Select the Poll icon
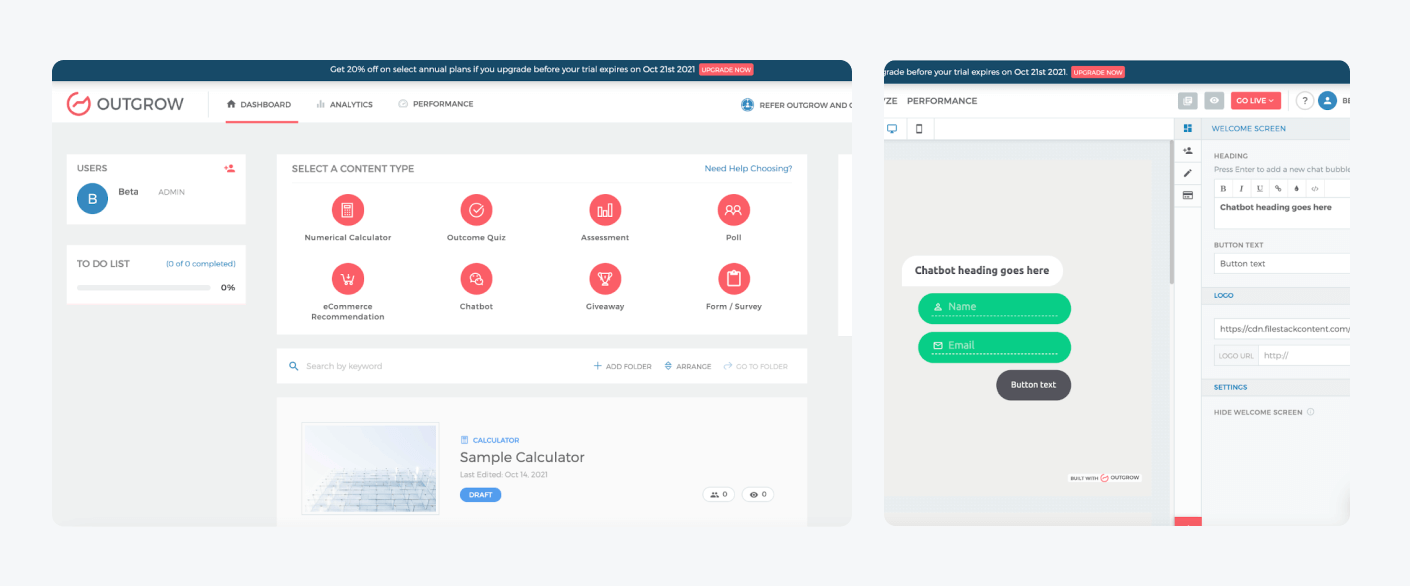Screen dimensions: 1410x586 coord(733,210)
